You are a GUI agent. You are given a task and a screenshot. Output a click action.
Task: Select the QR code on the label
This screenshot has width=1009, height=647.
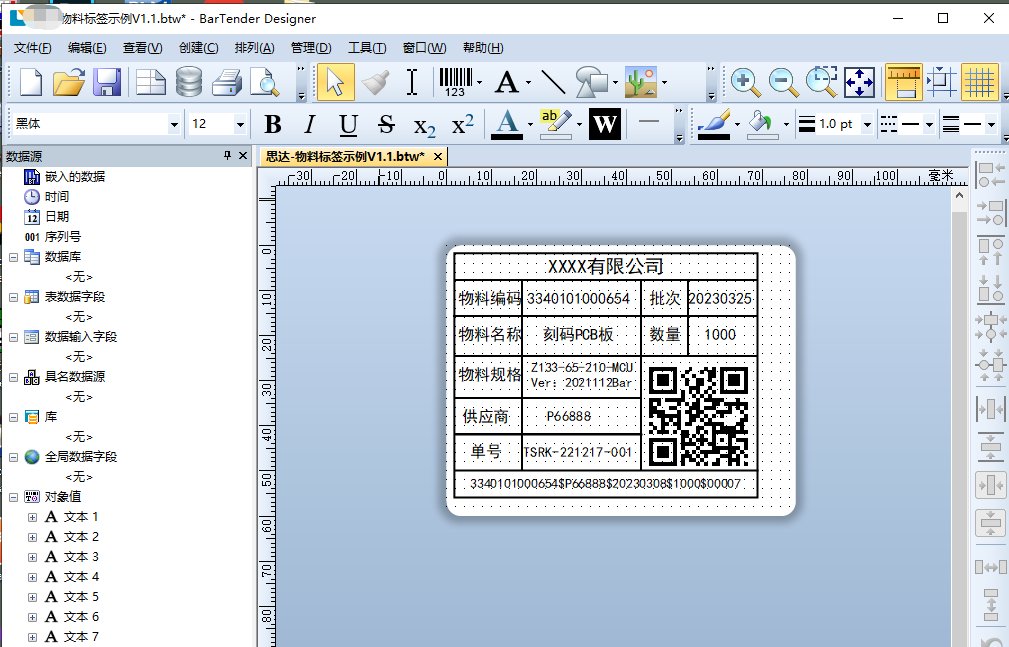click(x=698, y=416)
